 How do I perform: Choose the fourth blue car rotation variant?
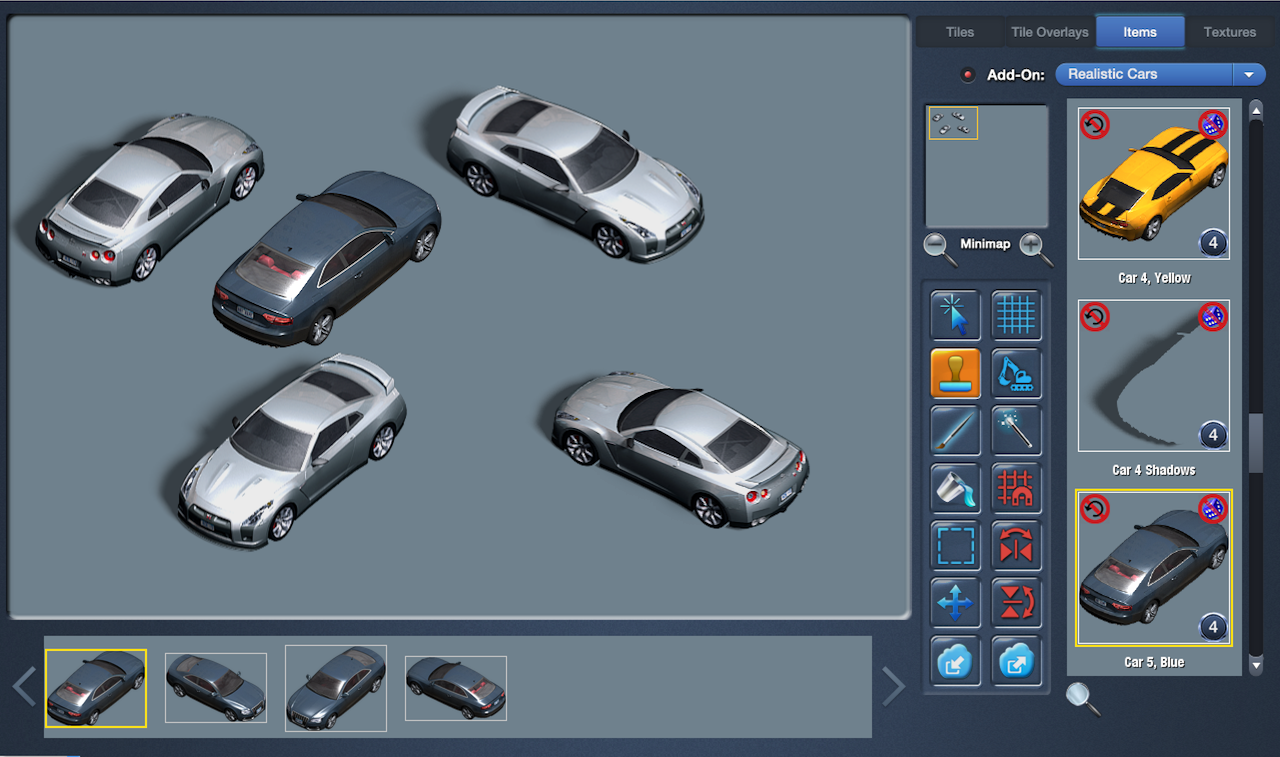(x=456, y=688)
